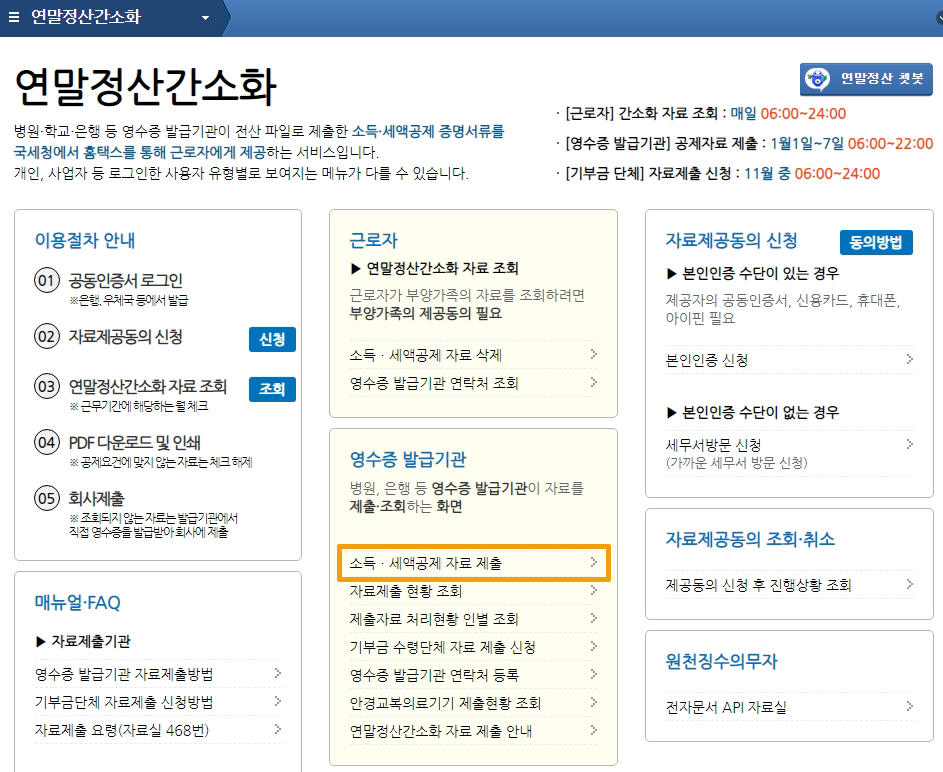Open 소득·세액공제 자료 제출 link
The width and height of the screenshot is (943, 772).
click(x=474, y=563)
